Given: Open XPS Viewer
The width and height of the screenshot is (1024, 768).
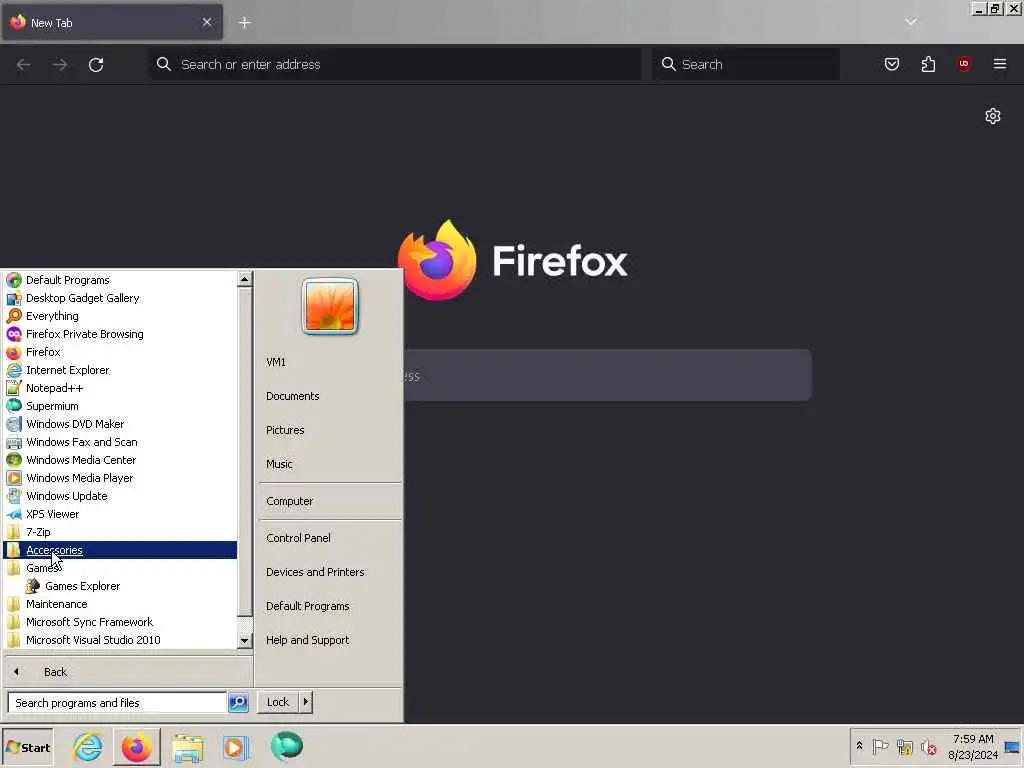Looking at the screenshot, I should (121, 514).
